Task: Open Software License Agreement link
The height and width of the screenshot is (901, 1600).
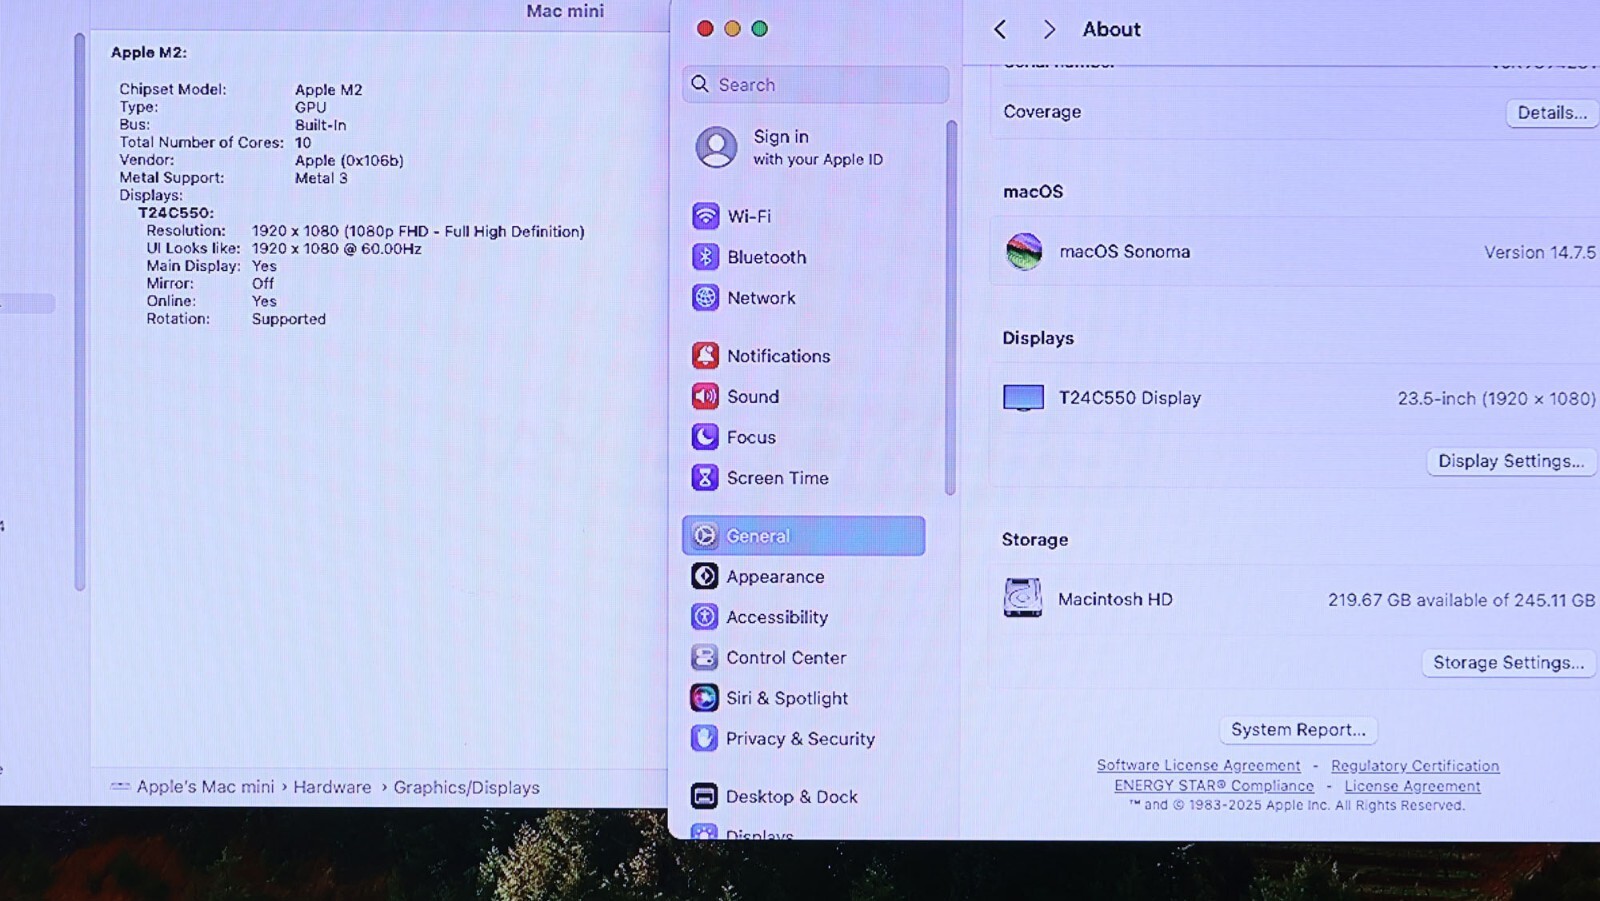Action: (x=1198, y=765)
